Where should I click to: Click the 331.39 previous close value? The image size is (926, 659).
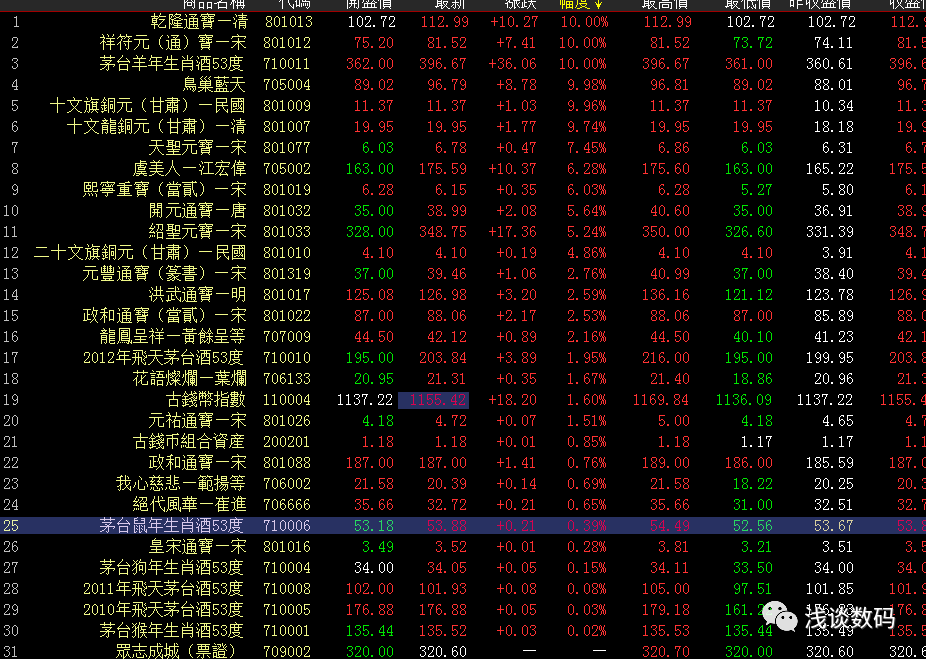pos(829,232)
